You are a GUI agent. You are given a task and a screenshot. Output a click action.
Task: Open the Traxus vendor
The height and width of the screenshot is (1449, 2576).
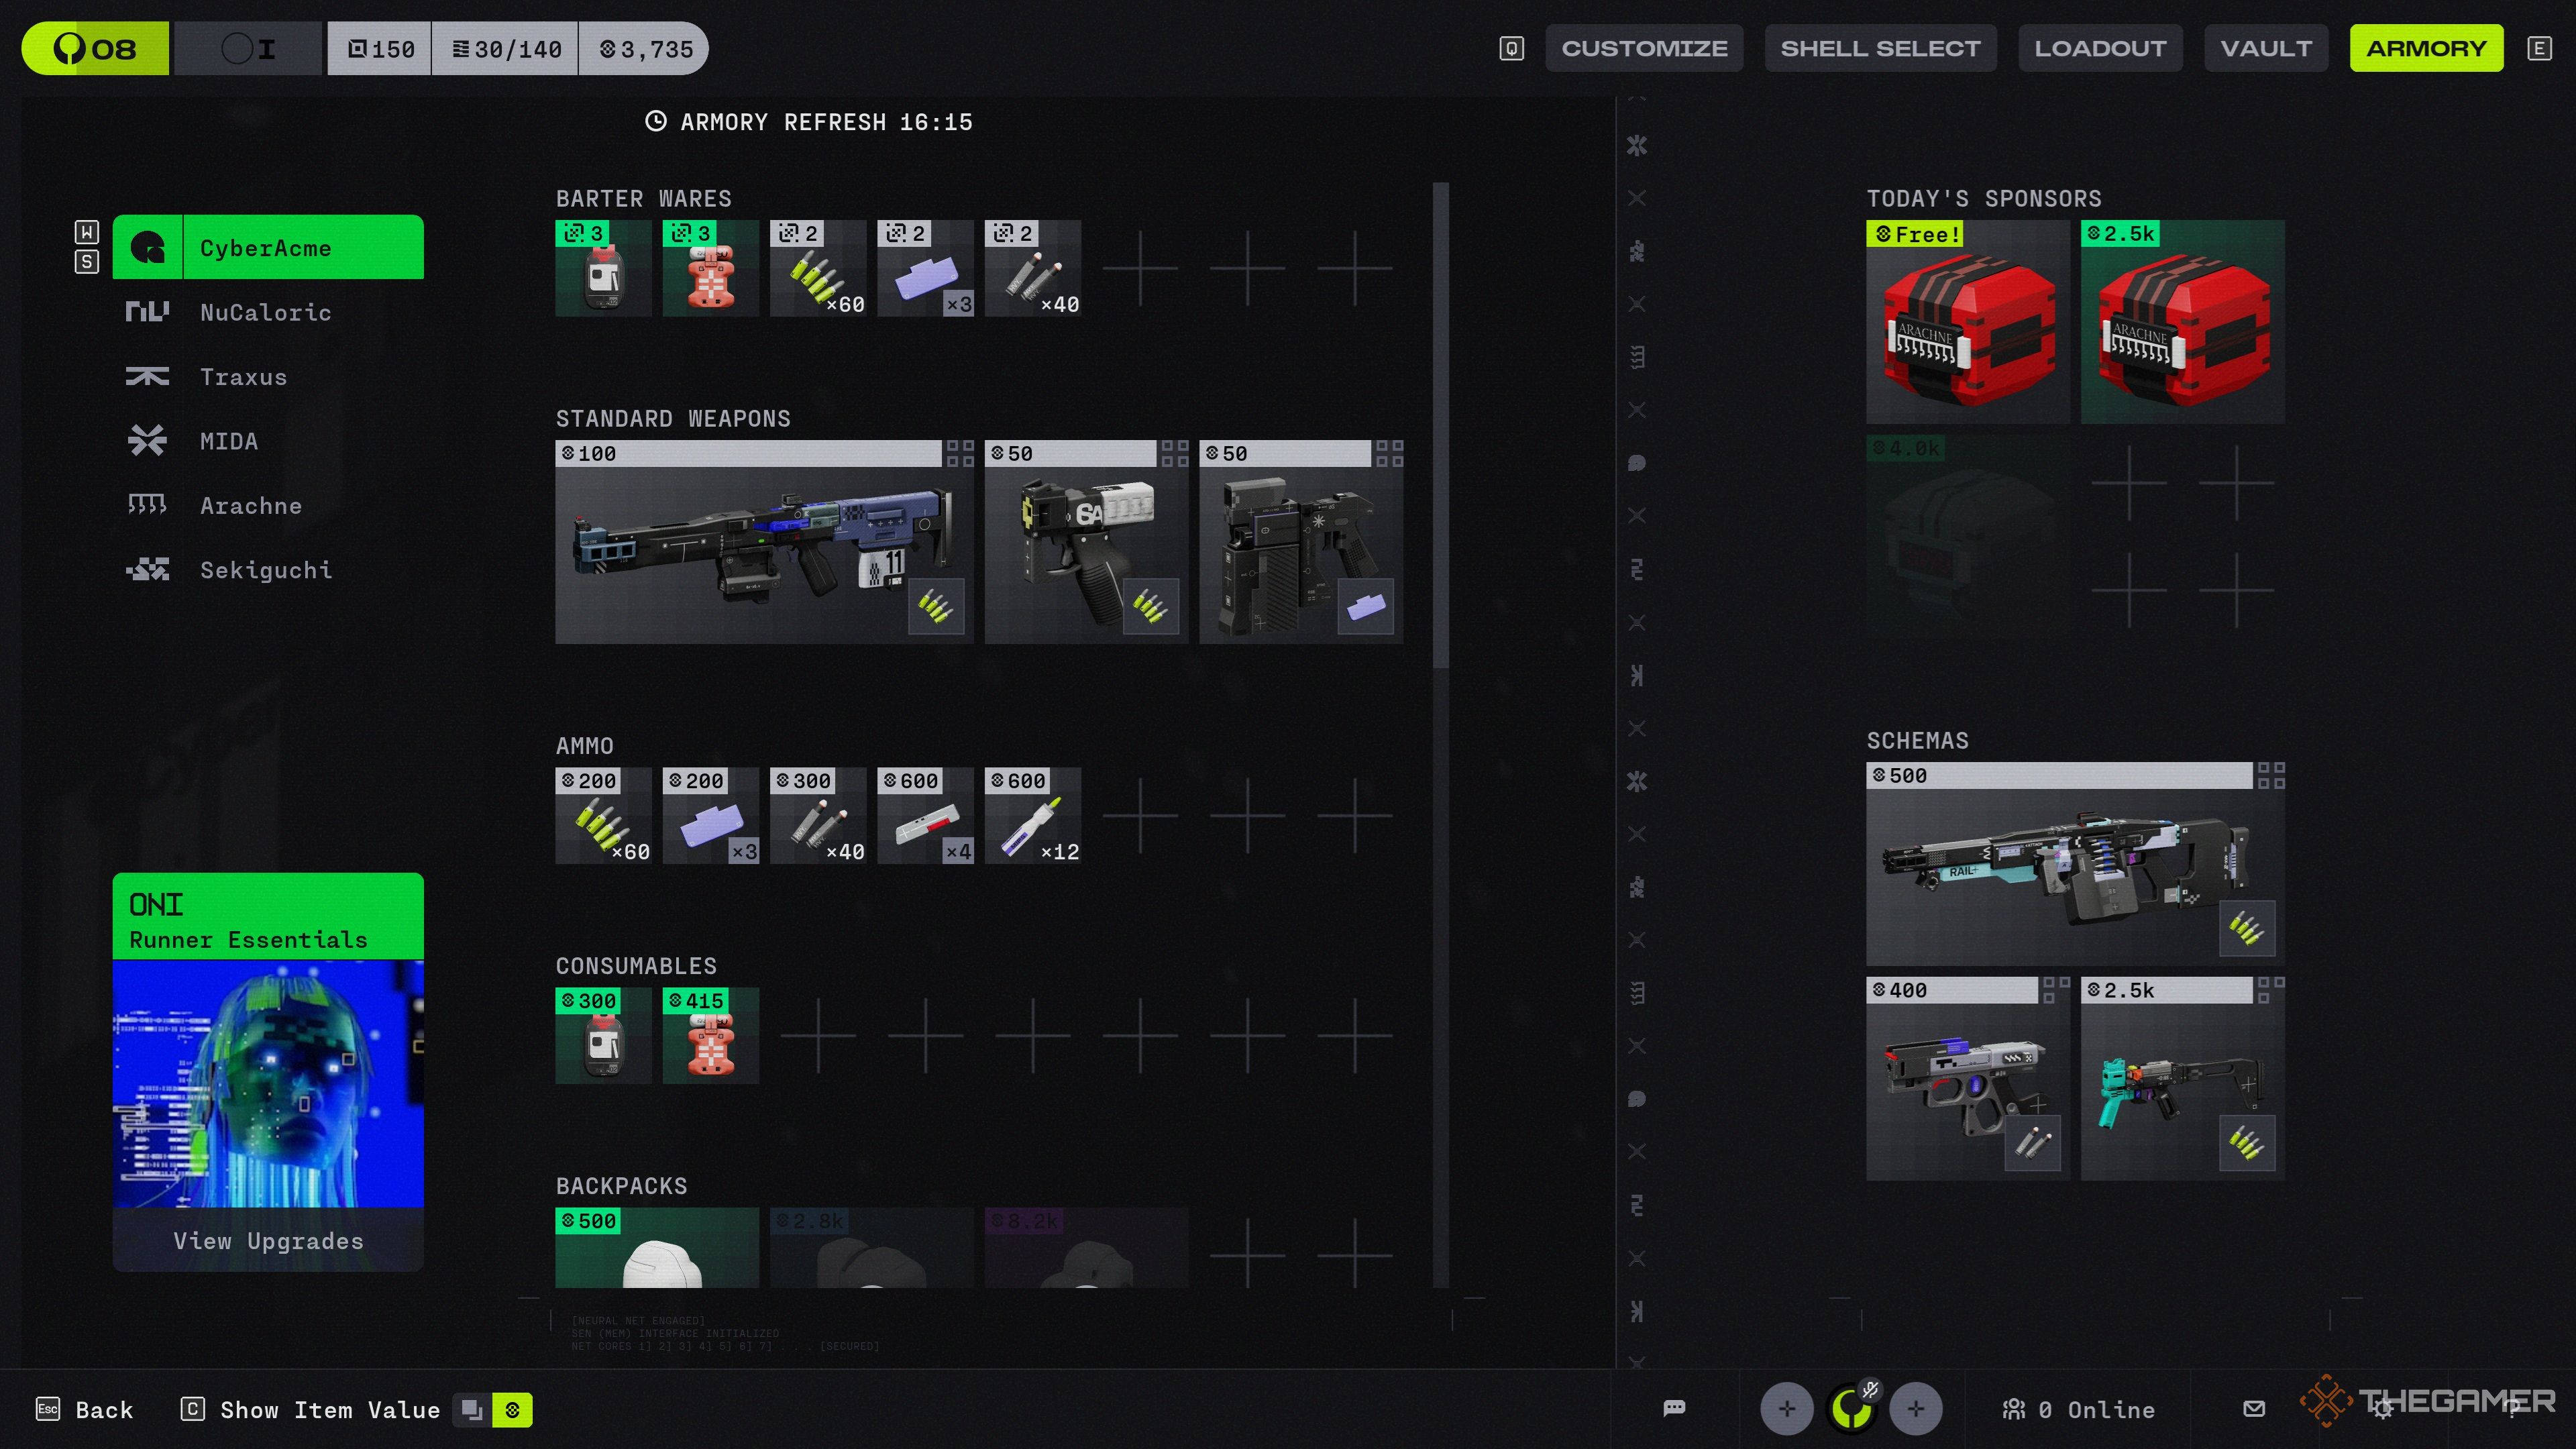coord(243,377)
